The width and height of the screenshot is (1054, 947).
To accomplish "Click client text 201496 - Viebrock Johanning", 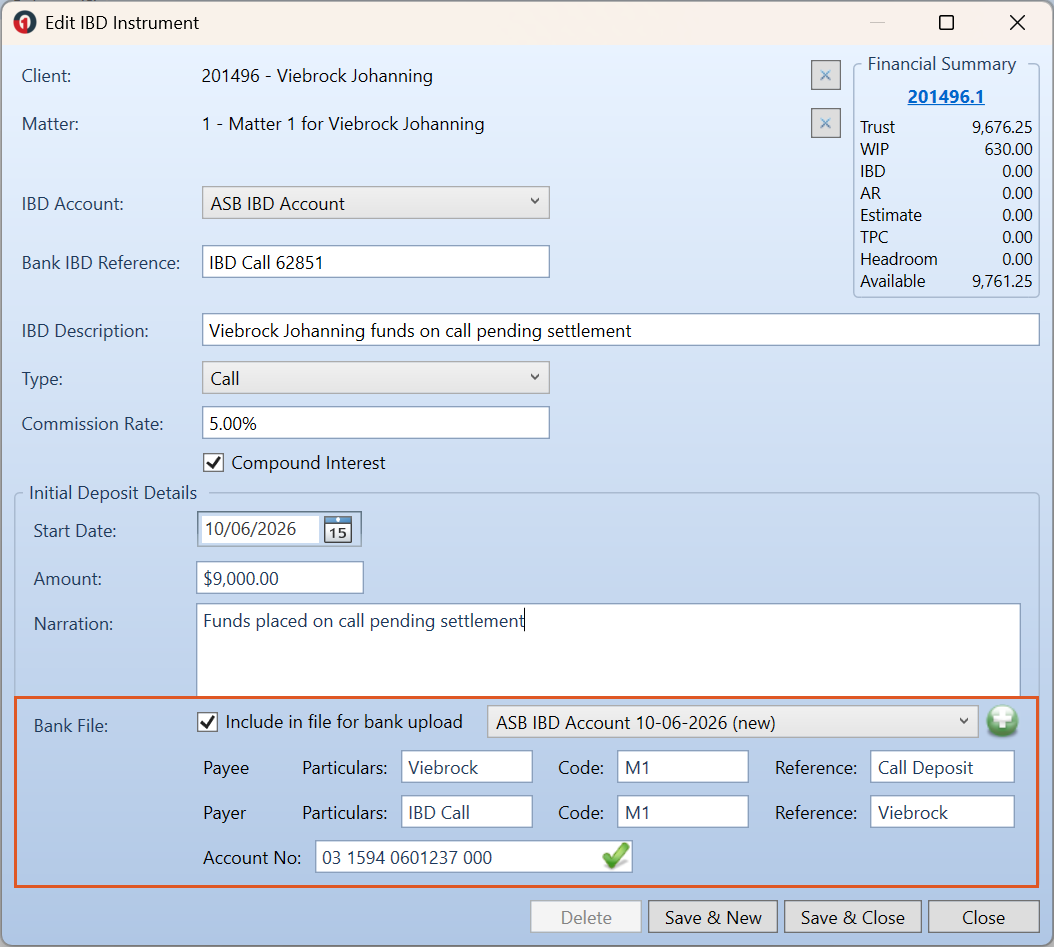I will pos(317,76).
